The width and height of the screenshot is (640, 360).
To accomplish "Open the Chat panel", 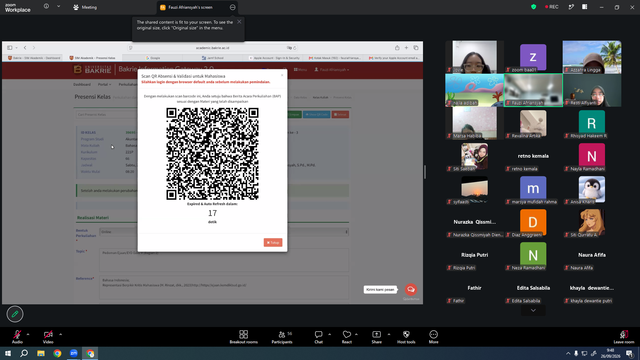I will 318,337.
